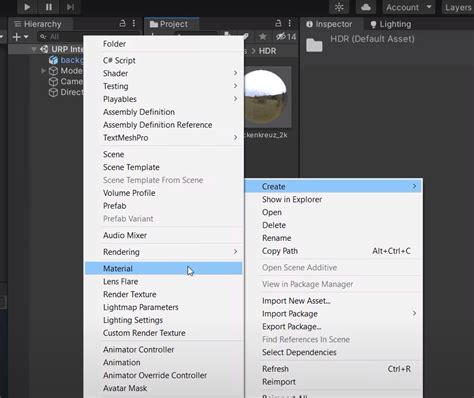
Task: Choose Copy Path option
Action: pos(333,251)
